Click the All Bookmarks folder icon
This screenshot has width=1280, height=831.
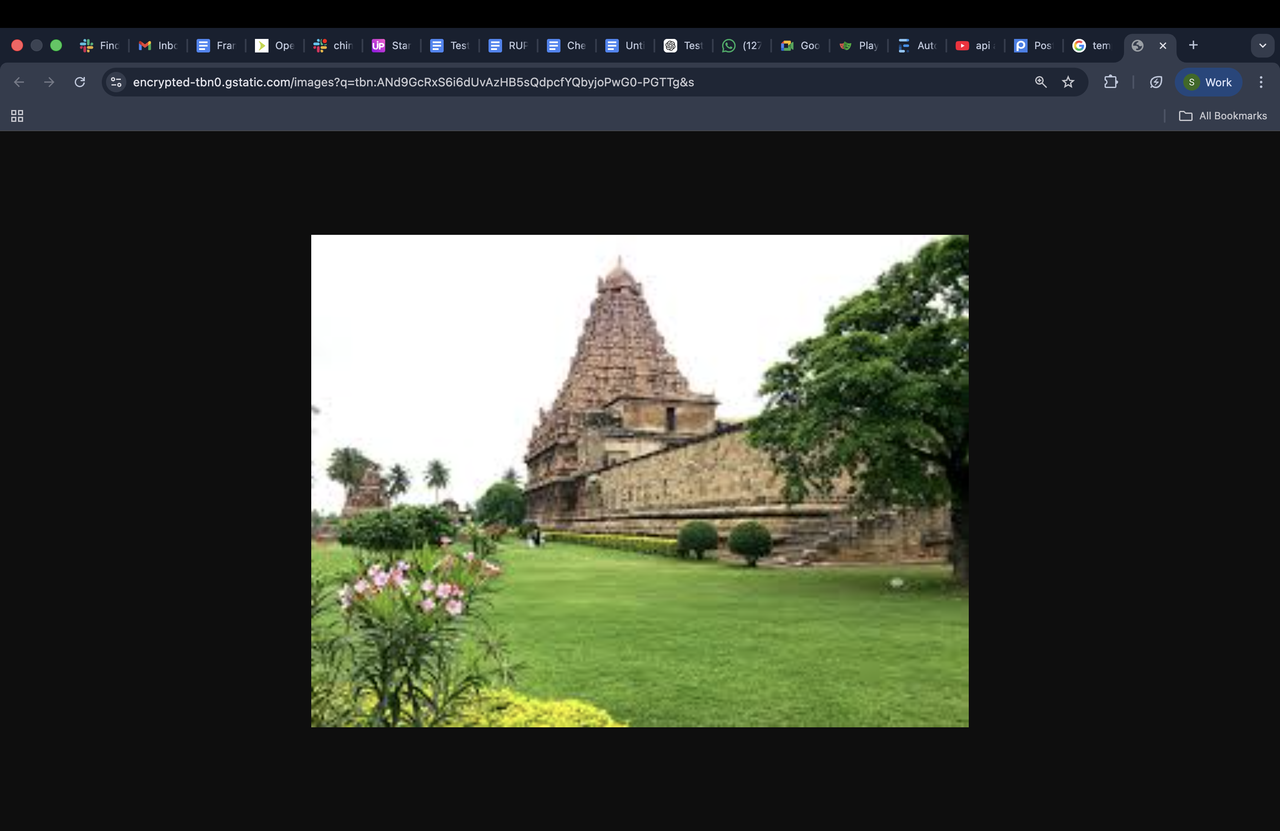point(1223,115)
